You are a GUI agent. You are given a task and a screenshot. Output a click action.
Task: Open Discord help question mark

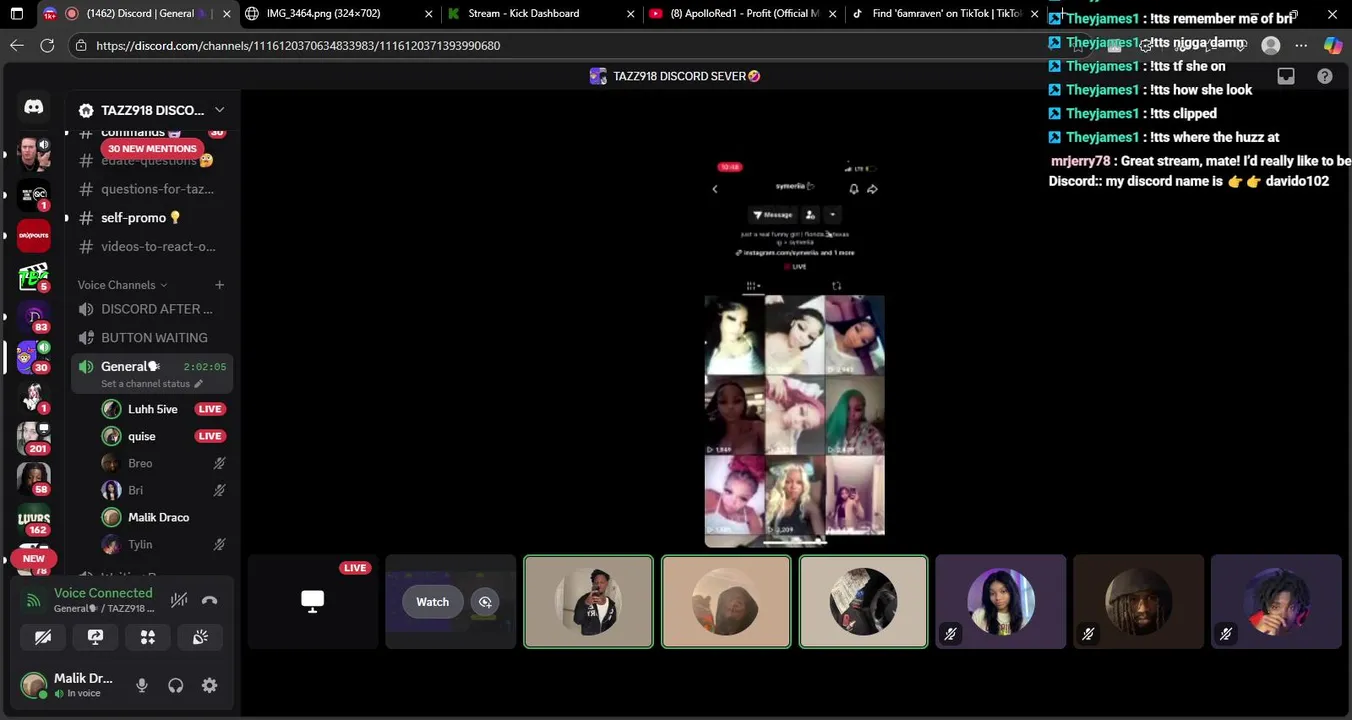[1325, 76]
